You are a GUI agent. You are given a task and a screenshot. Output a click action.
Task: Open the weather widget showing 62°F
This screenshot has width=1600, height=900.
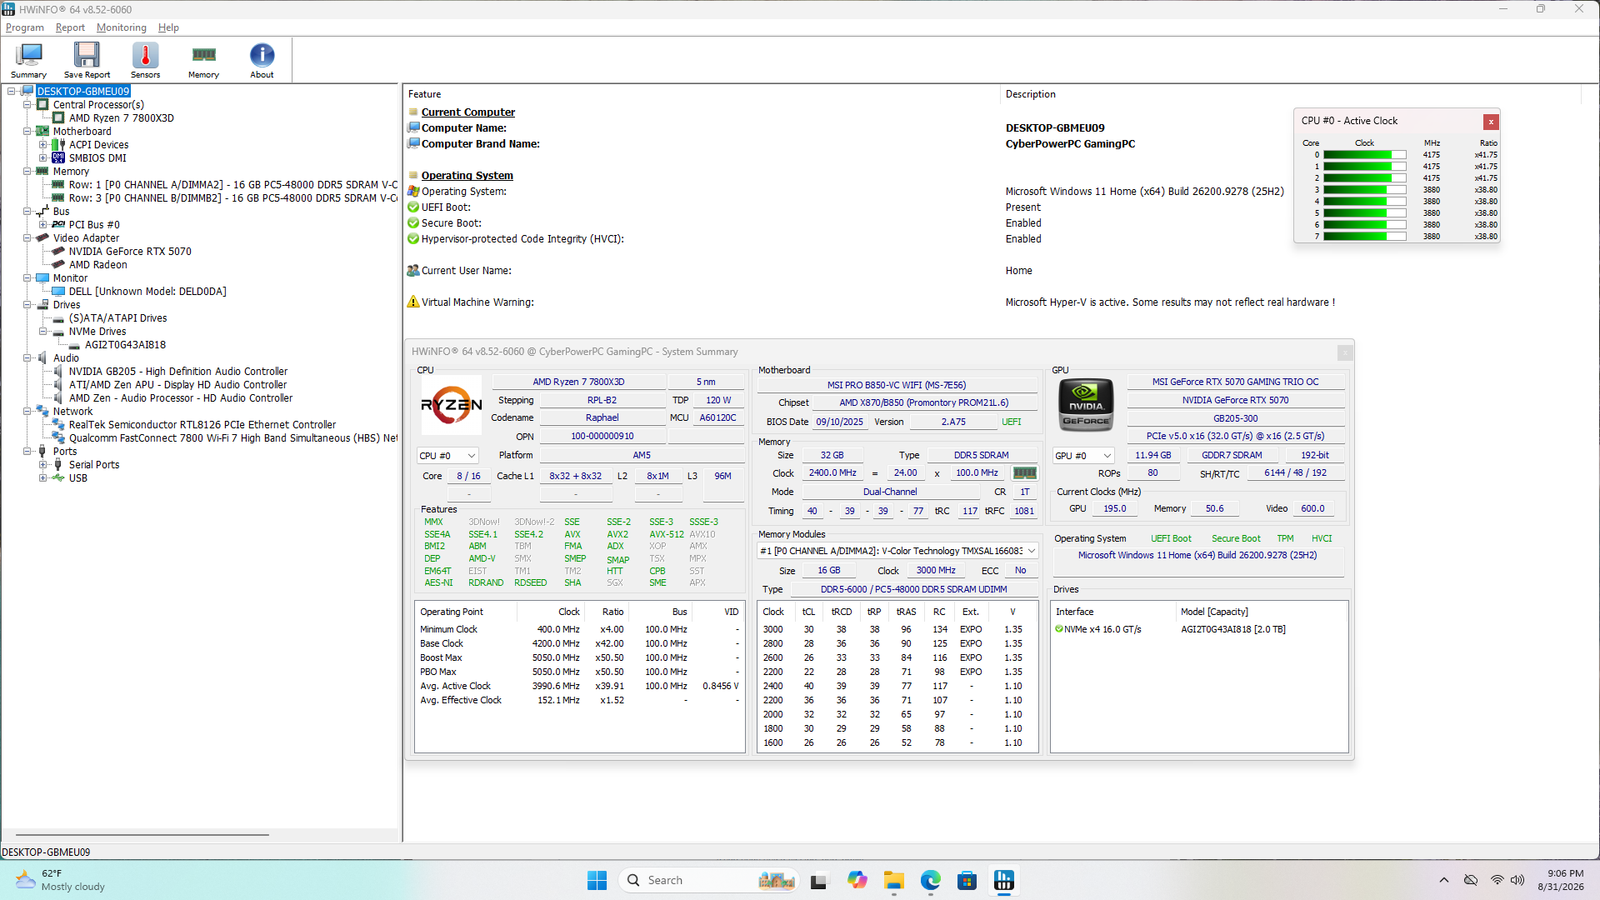point(60,880)
